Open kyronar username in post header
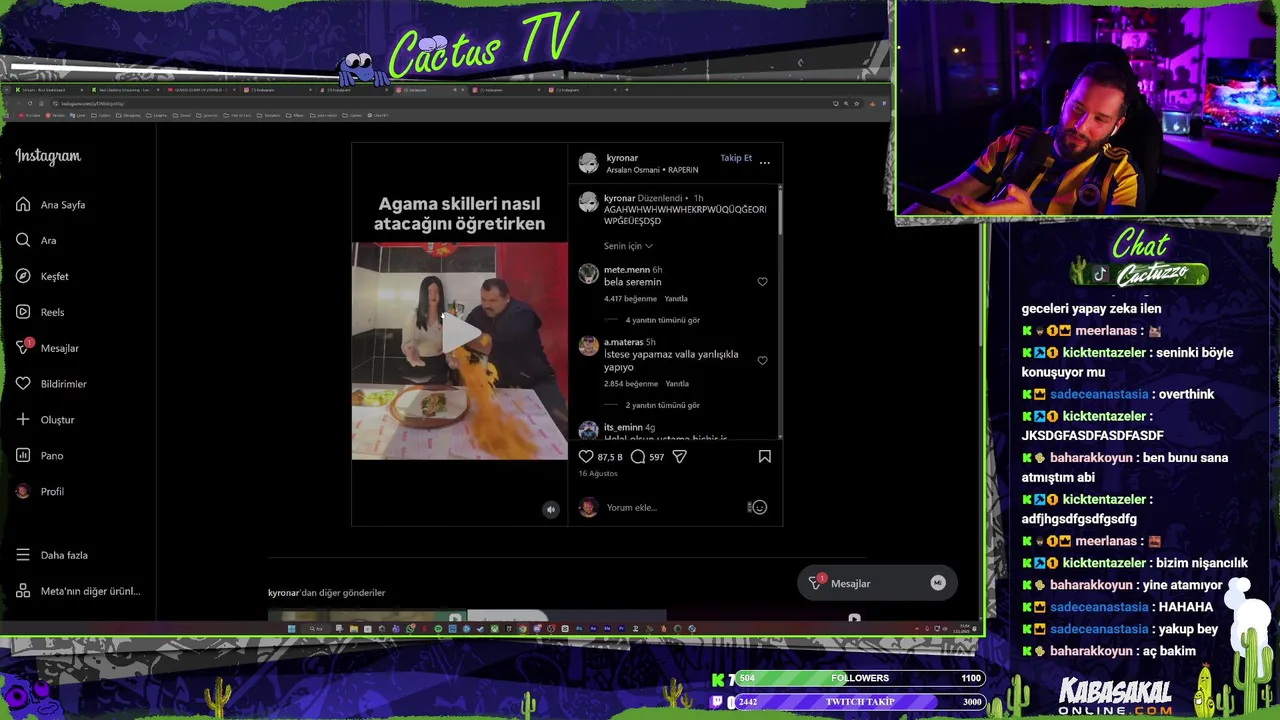The height and width of the screenshot is (720, 1280). (622, 158)
